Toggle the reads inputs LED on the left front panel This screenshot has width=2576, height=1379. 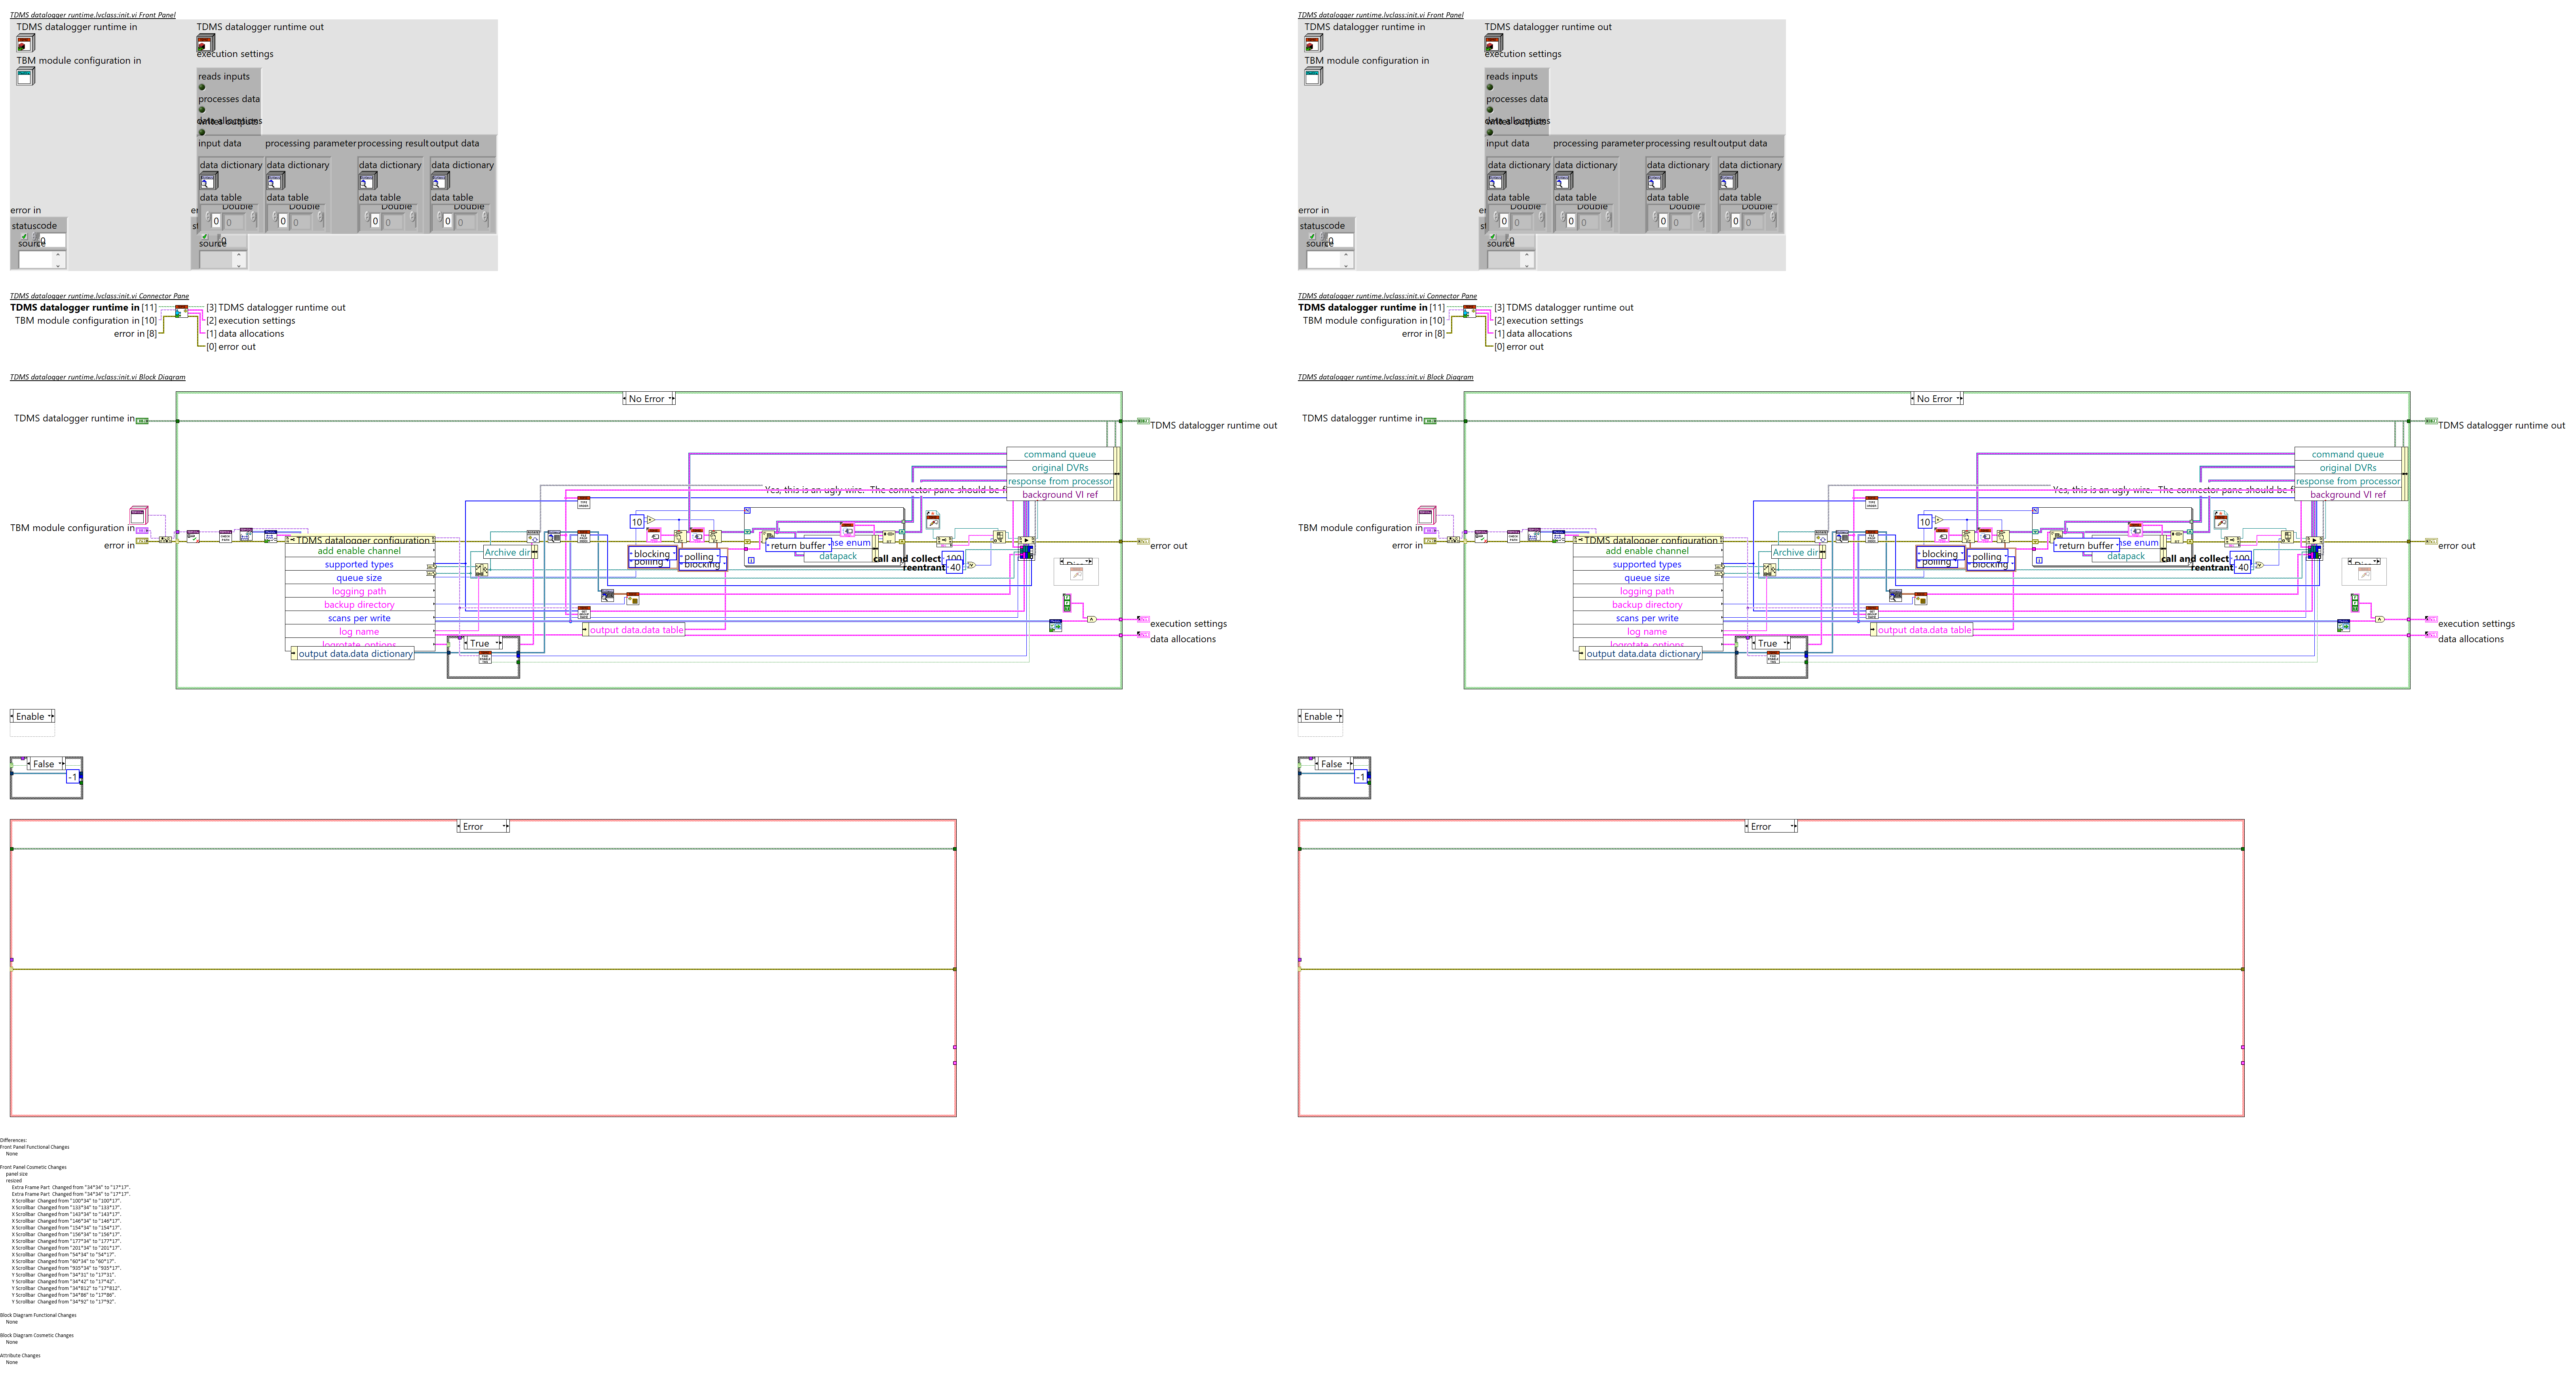(x=202, y=87)
